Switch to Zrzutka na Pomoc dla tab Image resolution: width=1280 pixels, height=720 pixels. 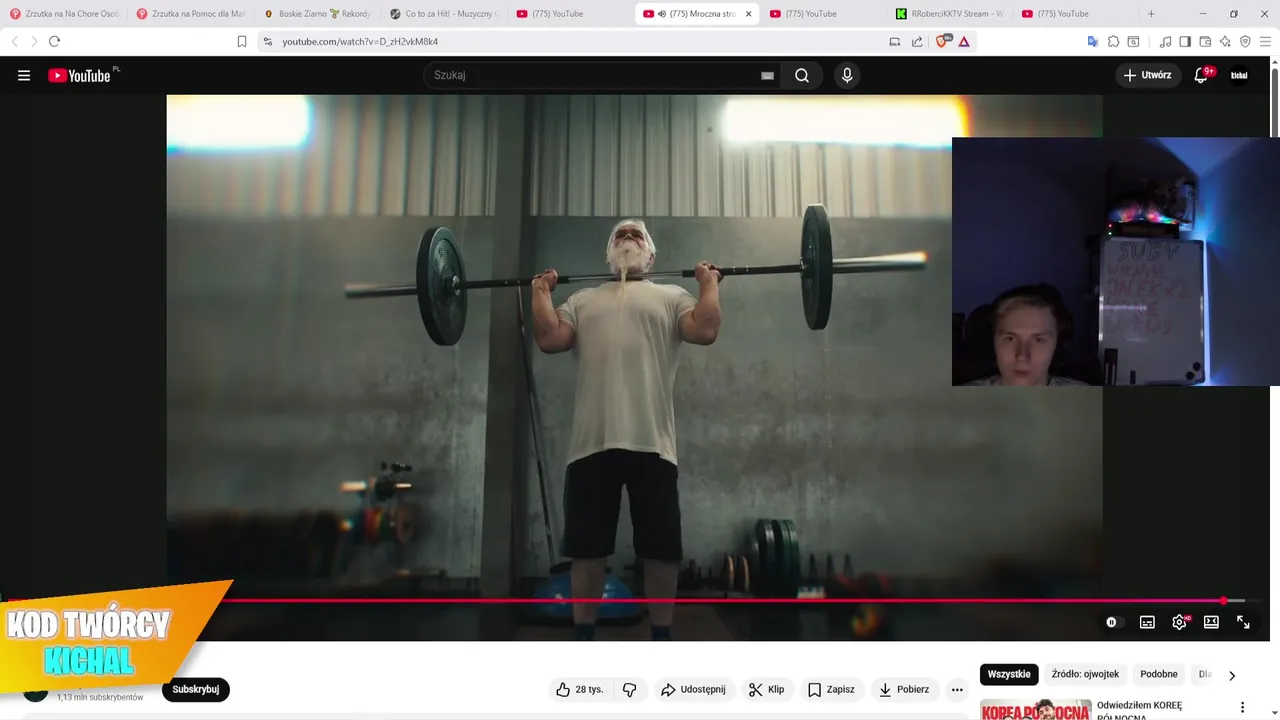click(190, 14)
